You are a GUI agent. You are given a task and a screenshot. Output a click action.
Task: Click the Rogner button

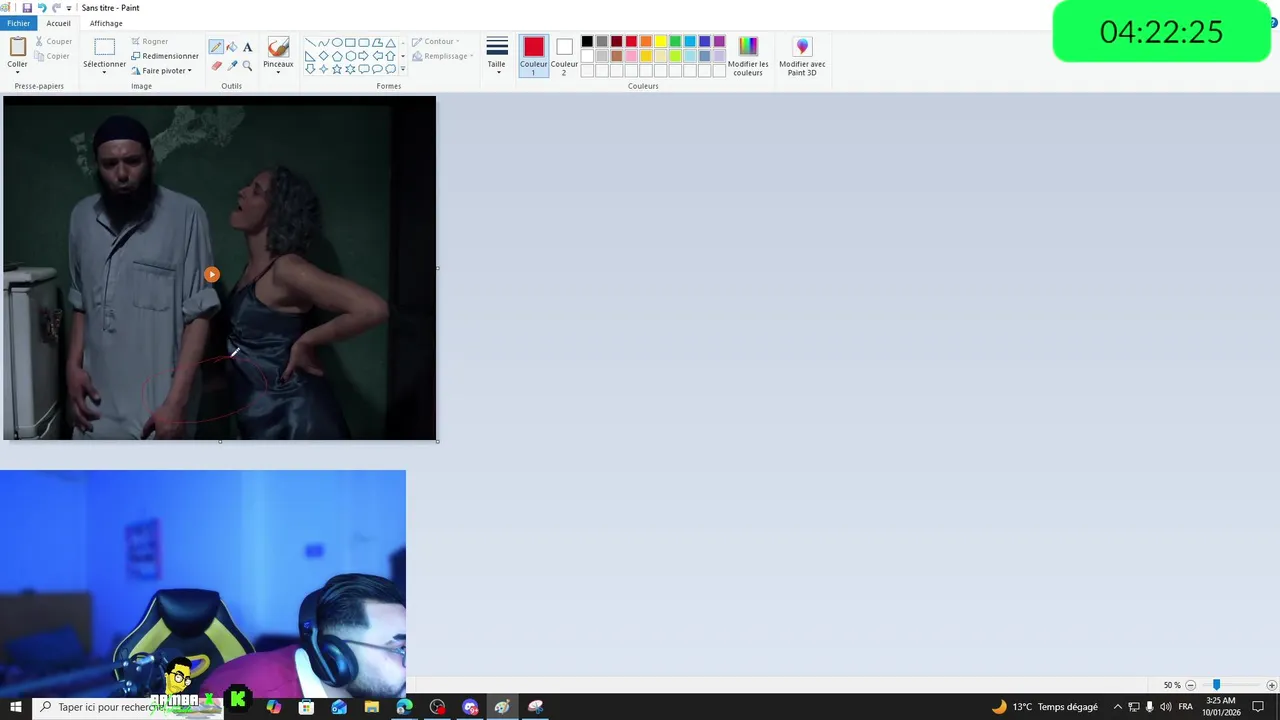pyautogui.click(x=149, y=42)
